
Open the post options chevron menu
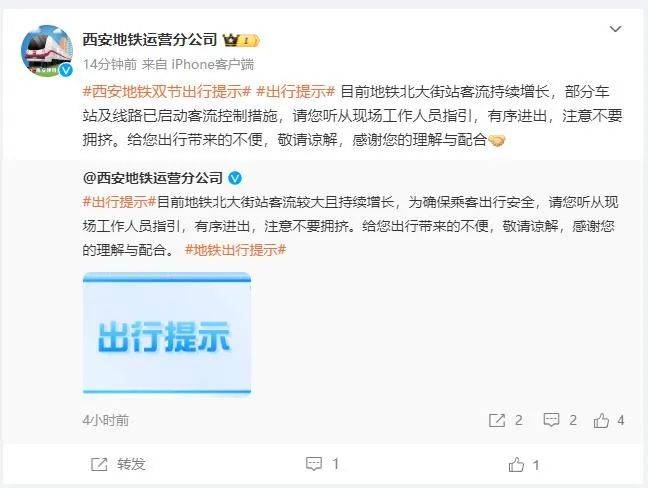pyautogui.click(x=615, y=29)
